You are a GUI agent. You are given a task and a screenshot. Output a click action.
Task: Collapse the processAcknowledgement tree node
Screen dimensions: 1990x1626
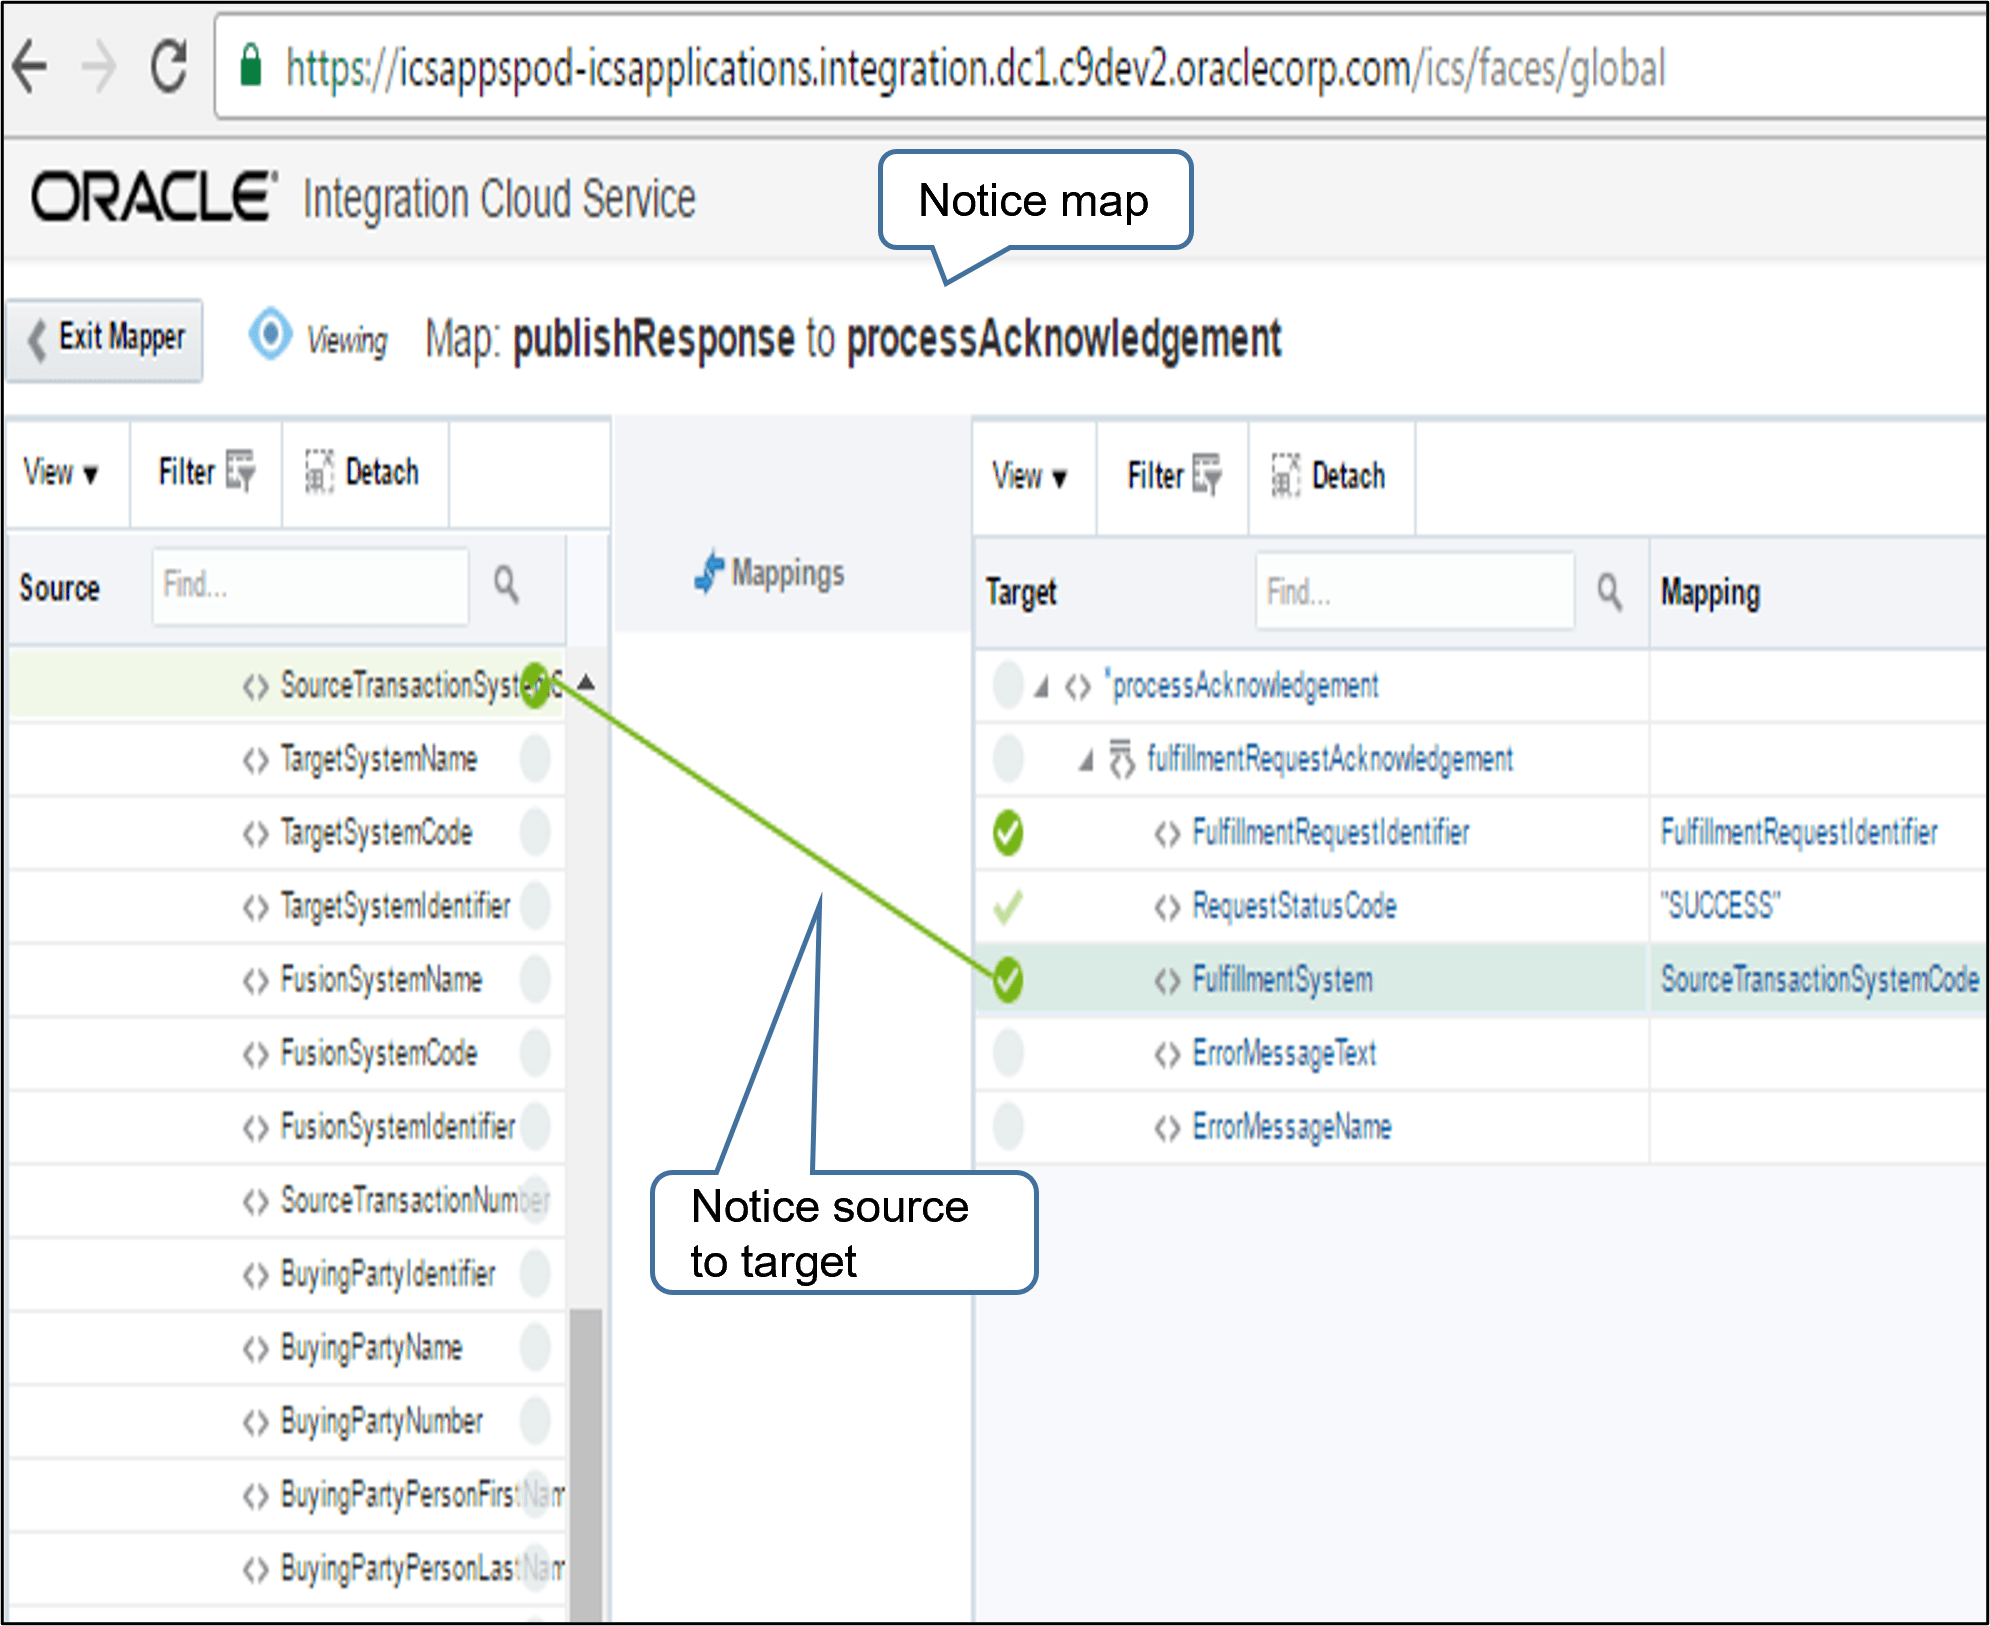[x=1042, y=687]
